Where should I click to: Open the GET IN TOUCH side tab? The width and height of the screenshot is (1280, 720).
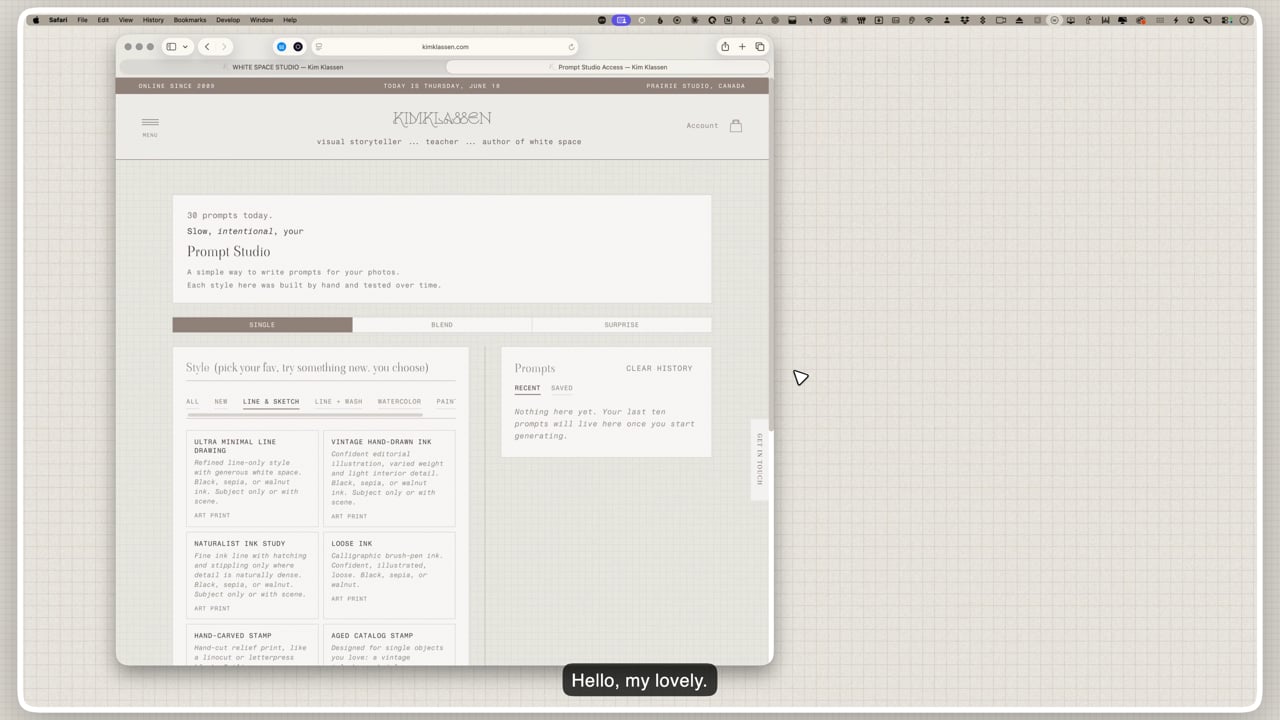pos(759,459)
